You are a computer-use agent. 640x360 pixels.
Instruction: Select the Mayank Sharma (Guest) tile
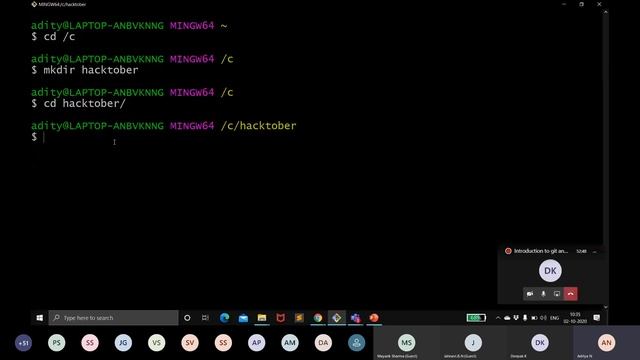(407, 343)
